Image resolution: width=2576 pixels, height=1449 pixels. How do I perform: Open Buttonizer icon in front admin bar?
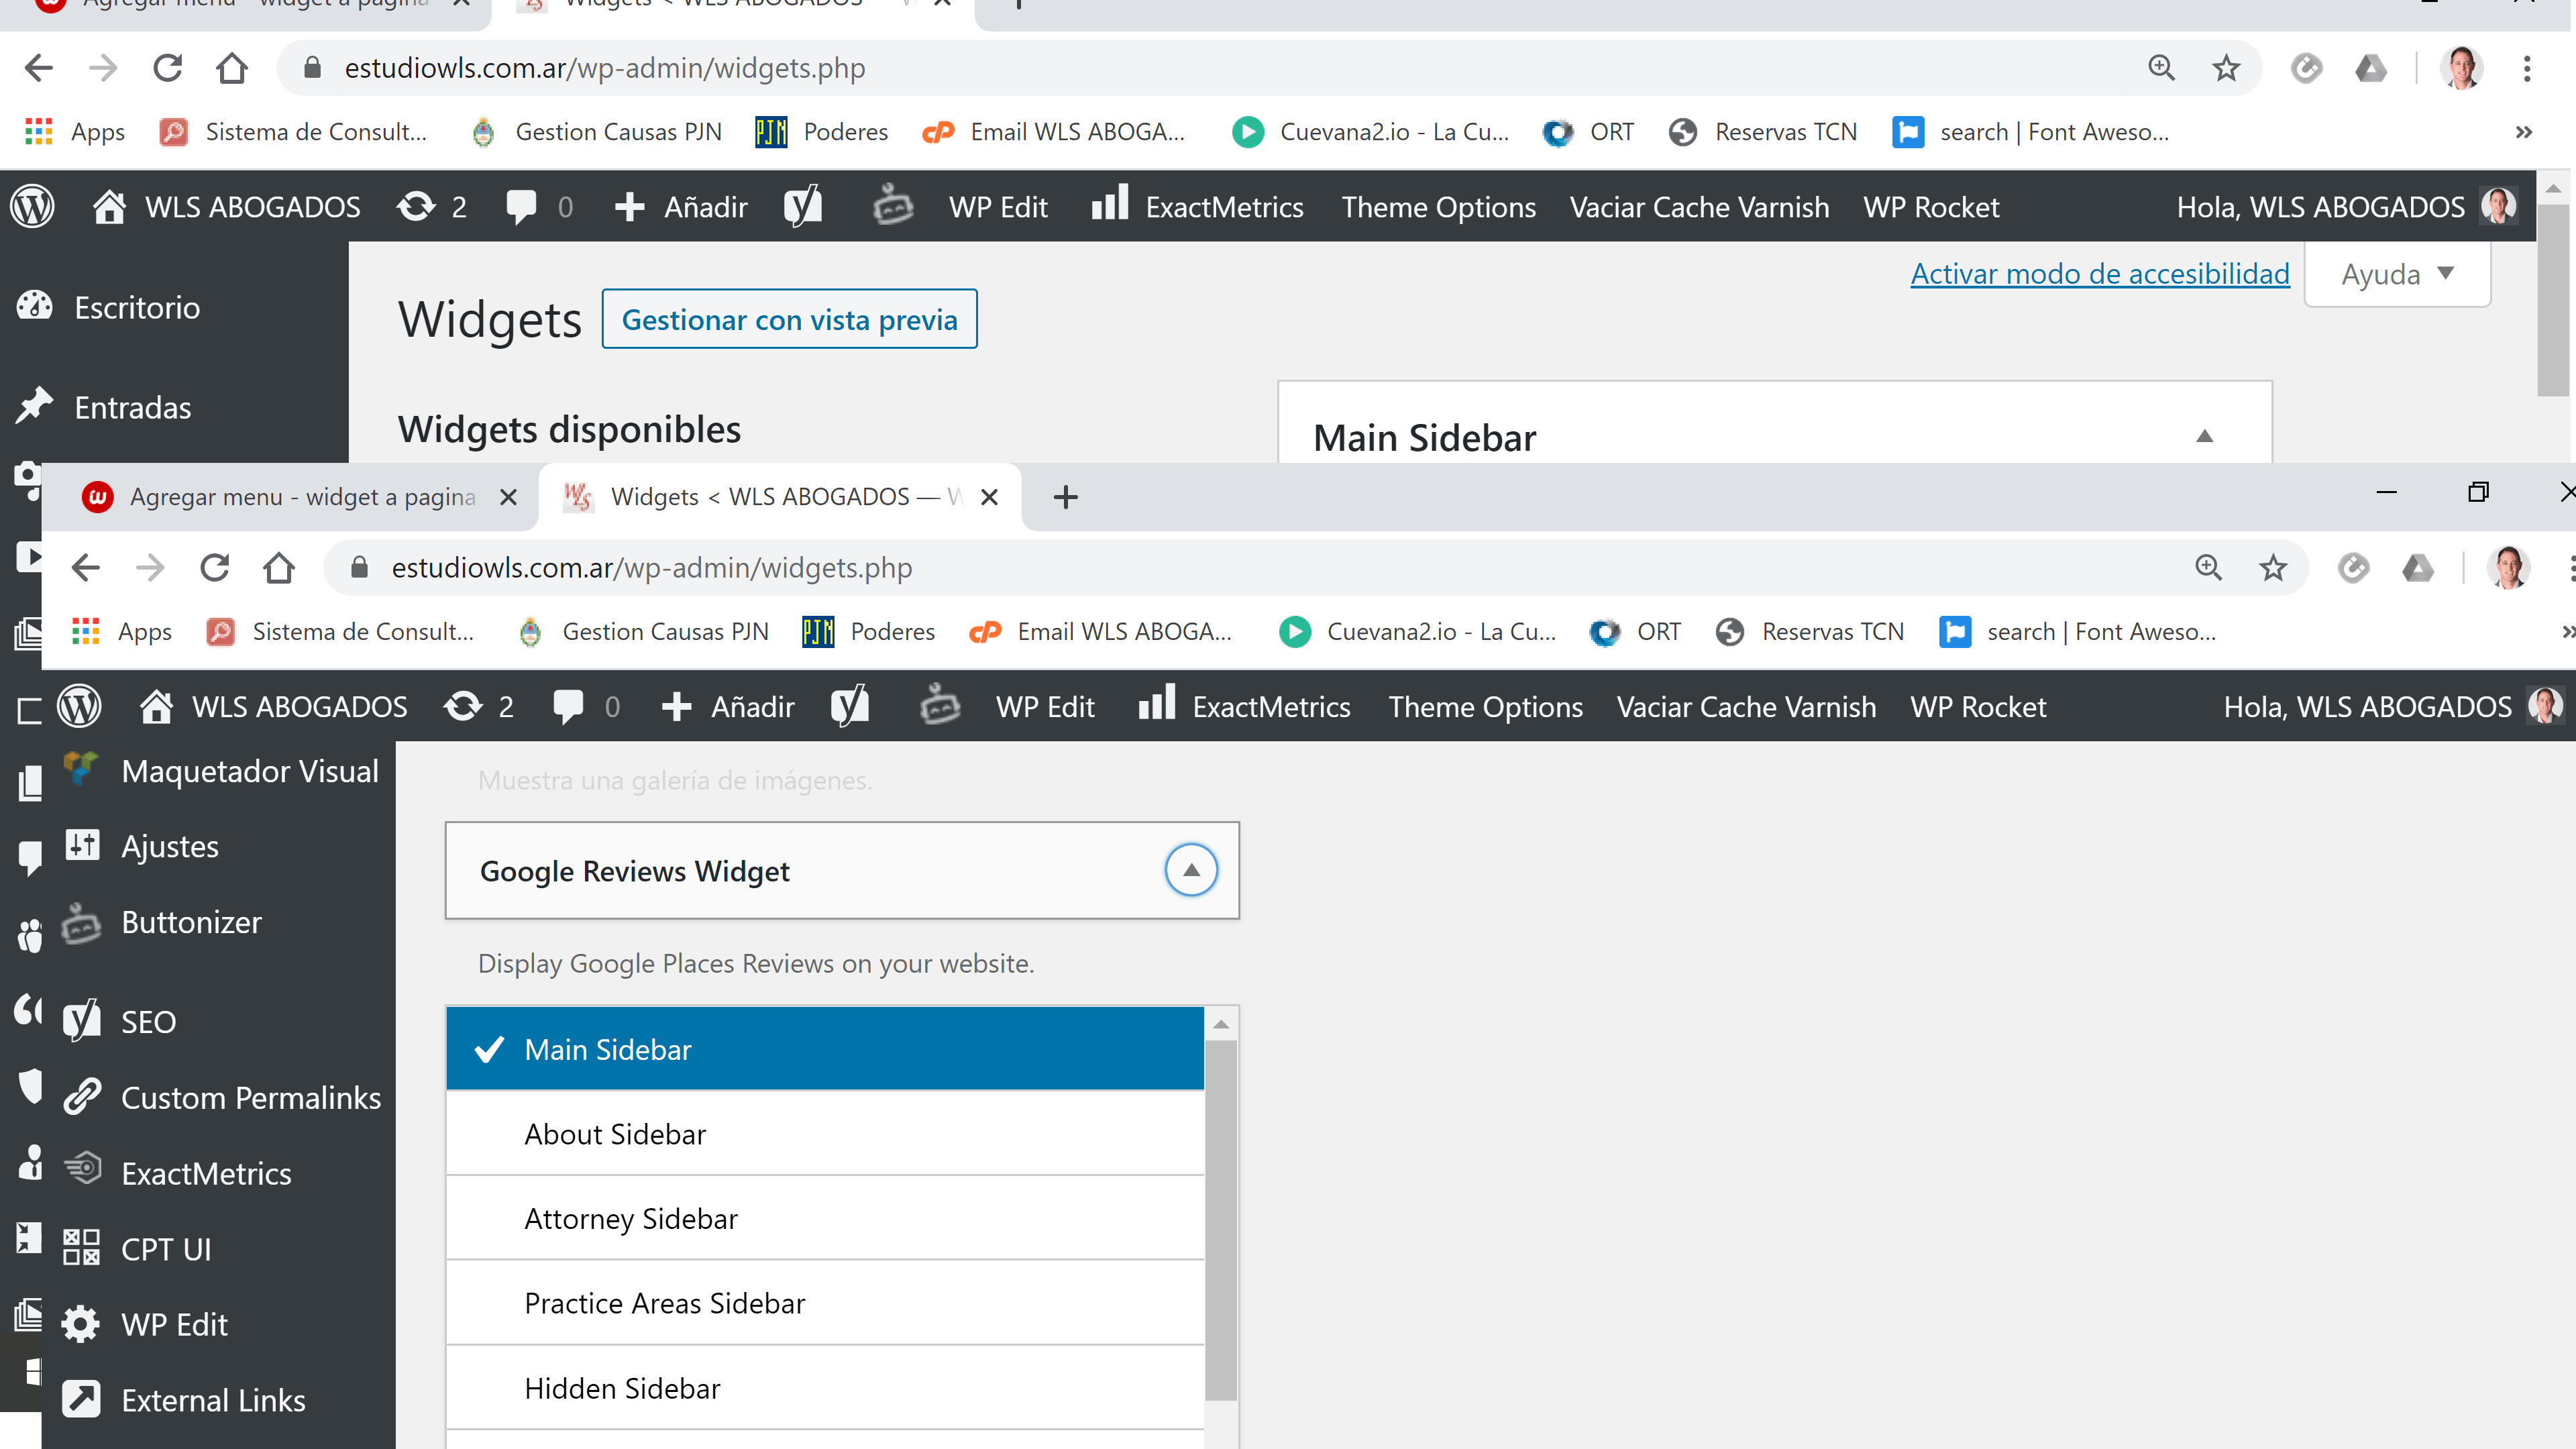coord(940,705)
